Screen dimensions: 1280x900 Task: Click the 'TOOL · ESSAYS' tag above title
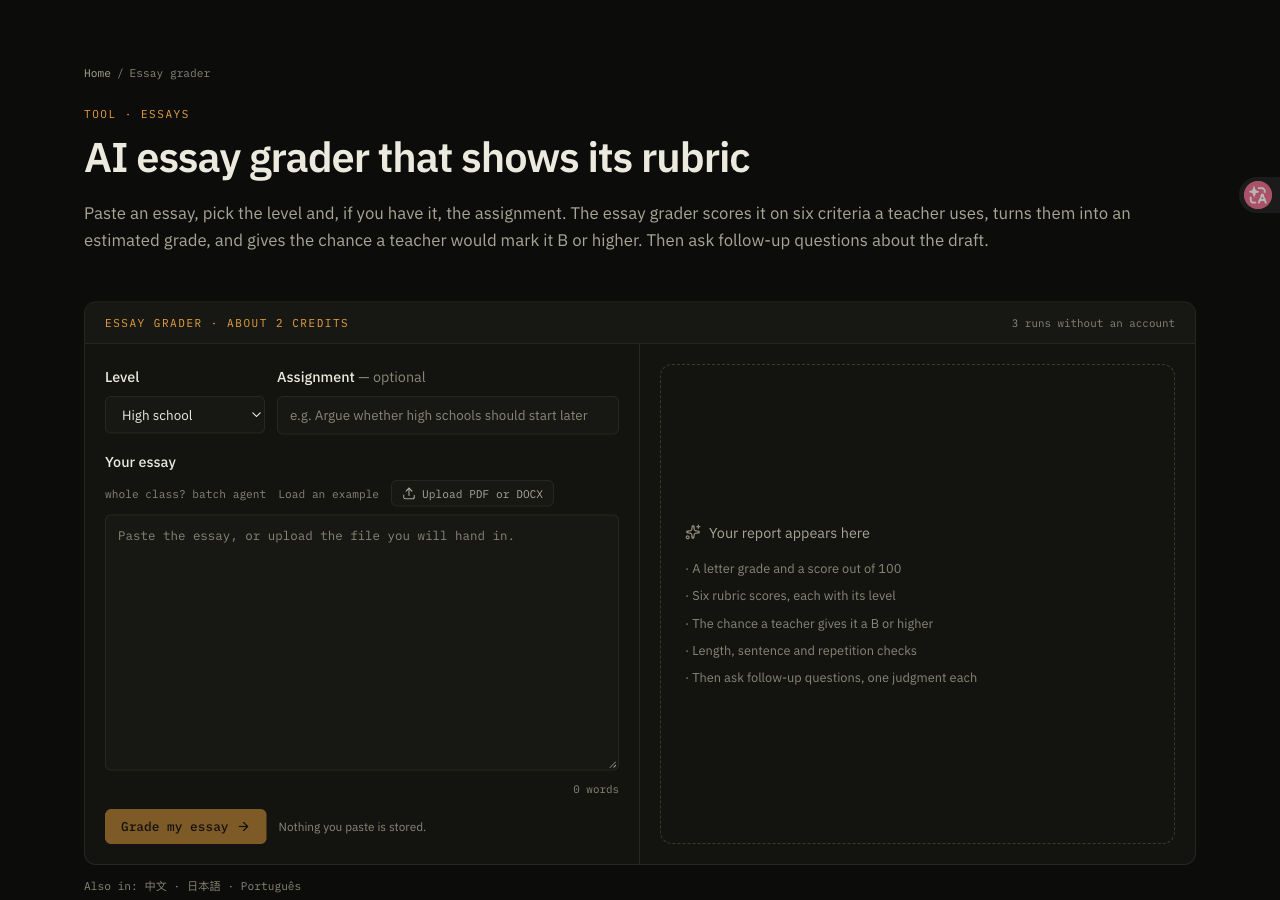pos(137,114)
